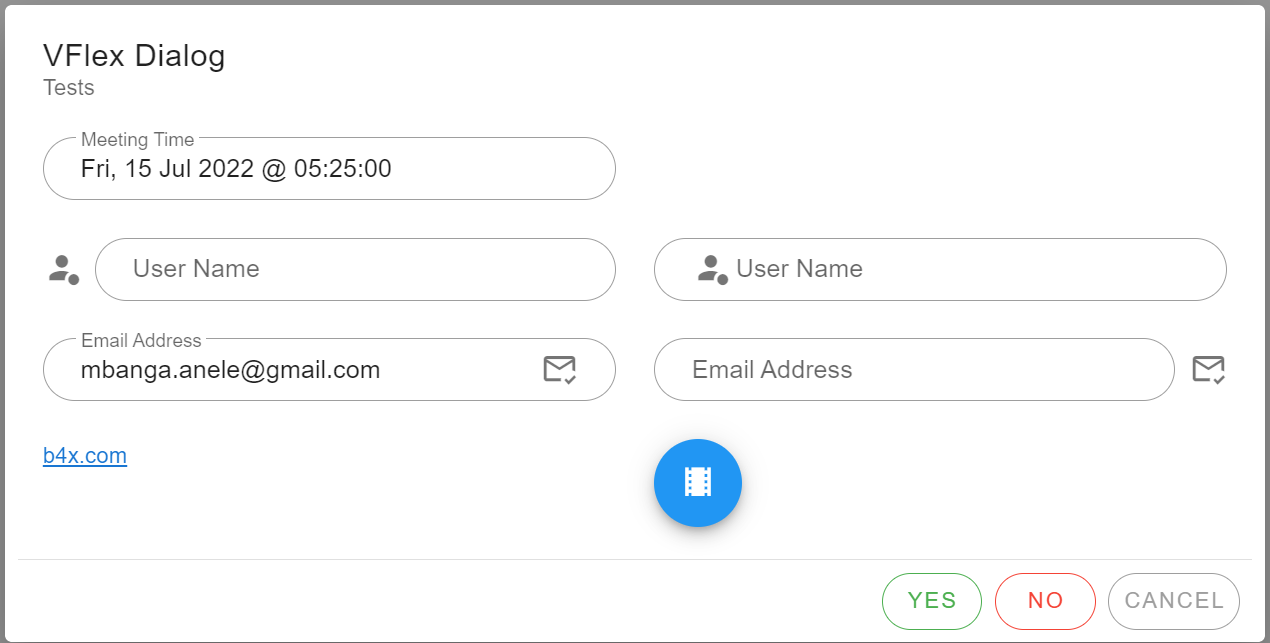Dismiss the dialog with CANCEL
The width and height of the screenshot is (1270, 643).
click(1174, 601)
